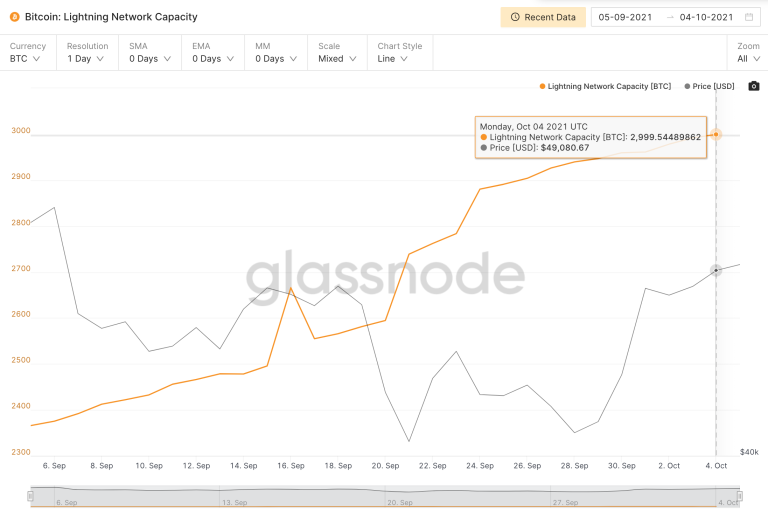Viewport: 768px width, 517px height.
Task: Toggle Lightning Network Capacity series in legend
Action: [x=605, y=86]
